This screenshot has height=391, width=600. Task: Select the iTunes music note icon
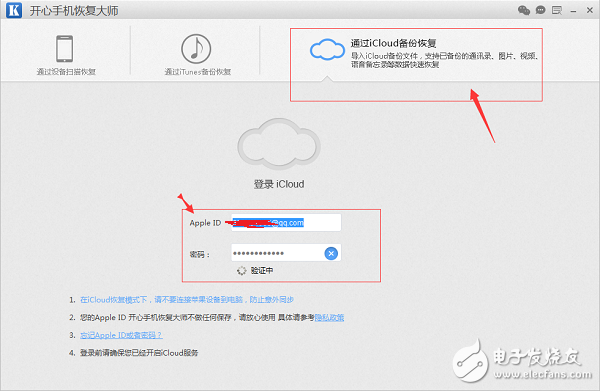(196, 49)
